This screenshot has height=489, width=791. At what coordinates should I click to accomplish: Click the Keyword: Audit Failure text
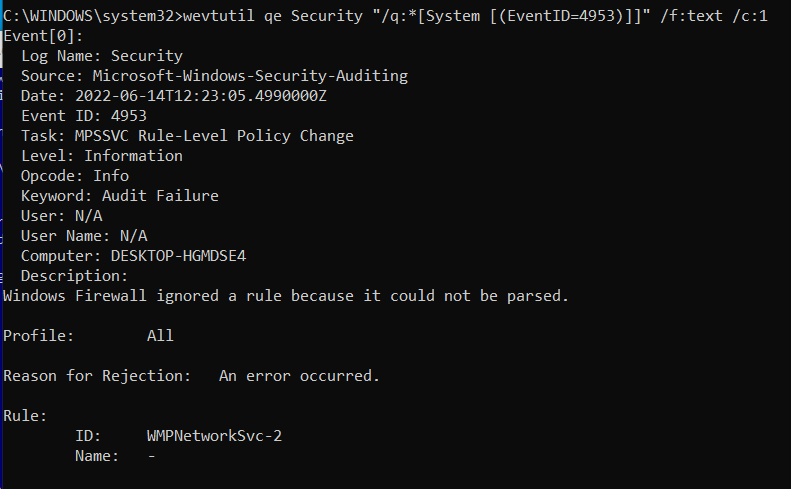coord(120,196)
